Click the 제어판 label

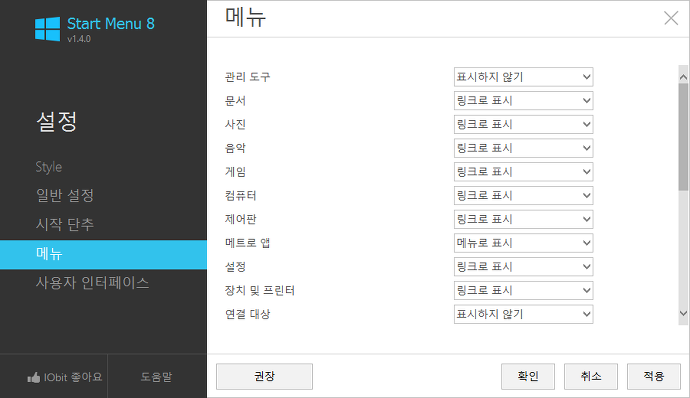click(x=240, y=219)
